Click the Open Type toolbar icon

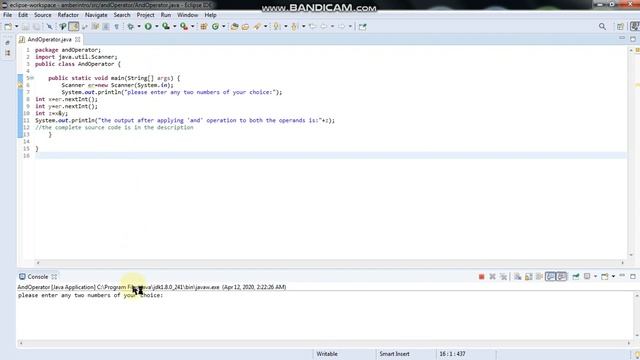point(234,27)
